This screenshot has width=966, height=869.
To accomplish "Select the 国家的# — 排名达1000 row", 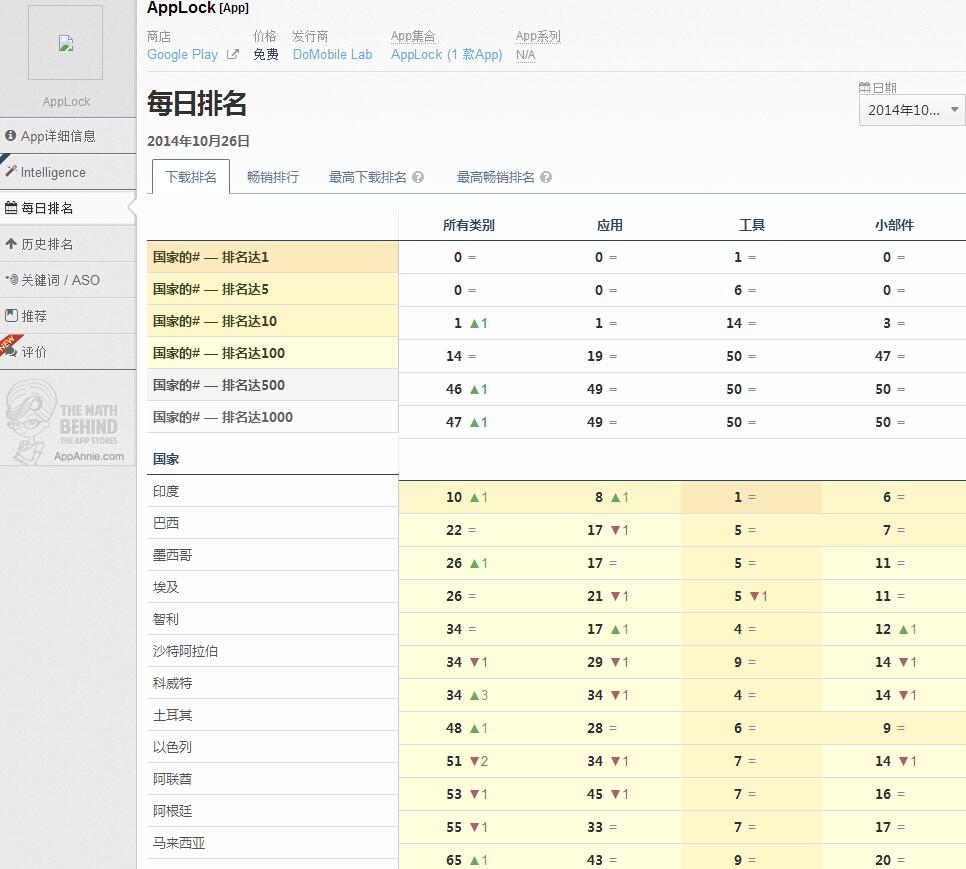I will [x=272, y=418].
